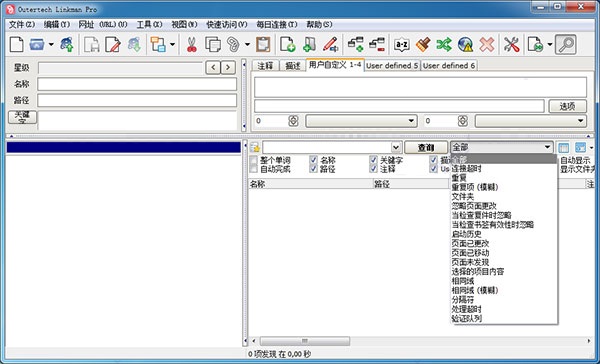Click the blue open-folder toolbar icon
The image size is (600, 364).
pos(37,44)
